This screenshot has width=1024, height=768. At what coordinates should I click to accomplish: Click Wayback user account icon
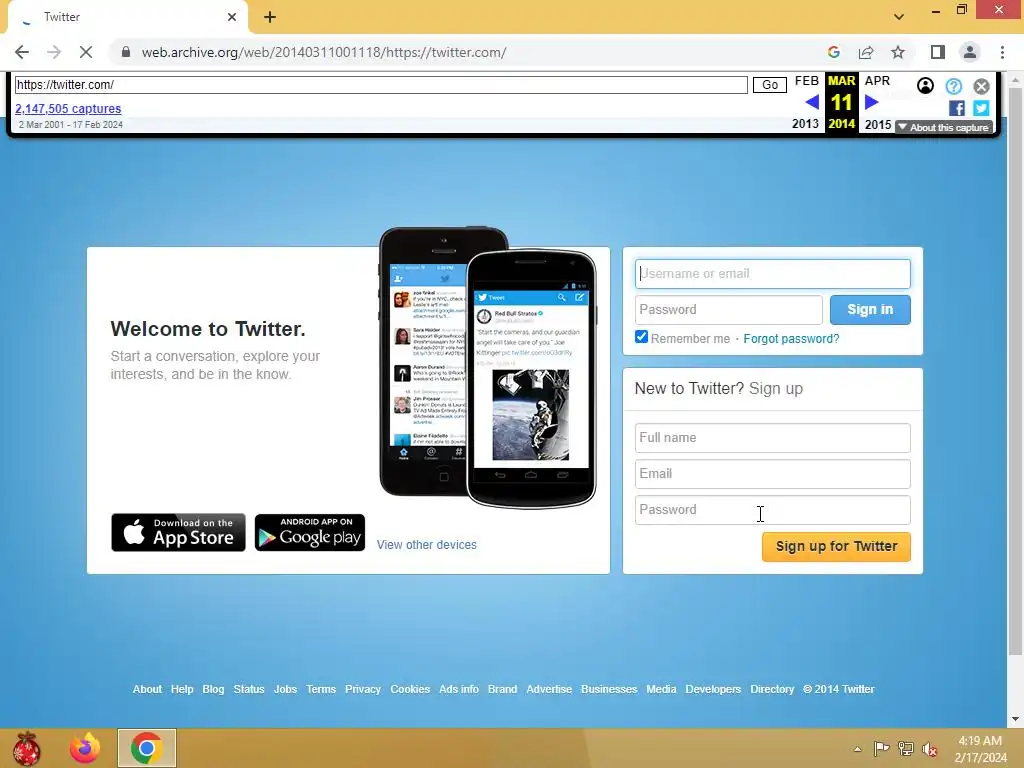(x=925, y=86)
